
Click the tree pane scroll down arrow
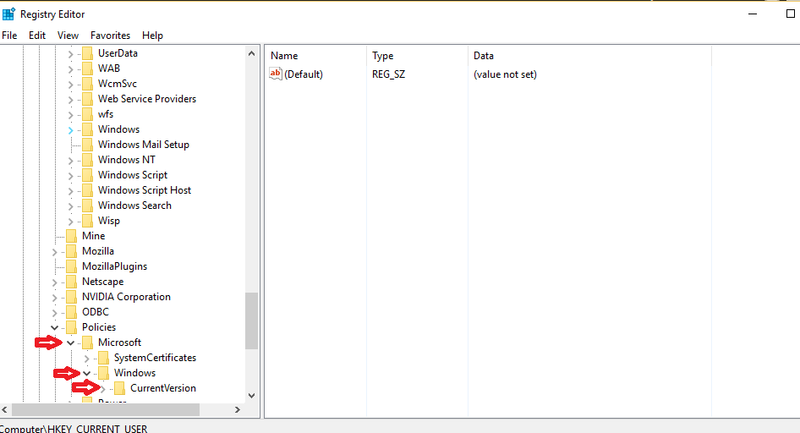pyautogui.click(x=251, y=395)
